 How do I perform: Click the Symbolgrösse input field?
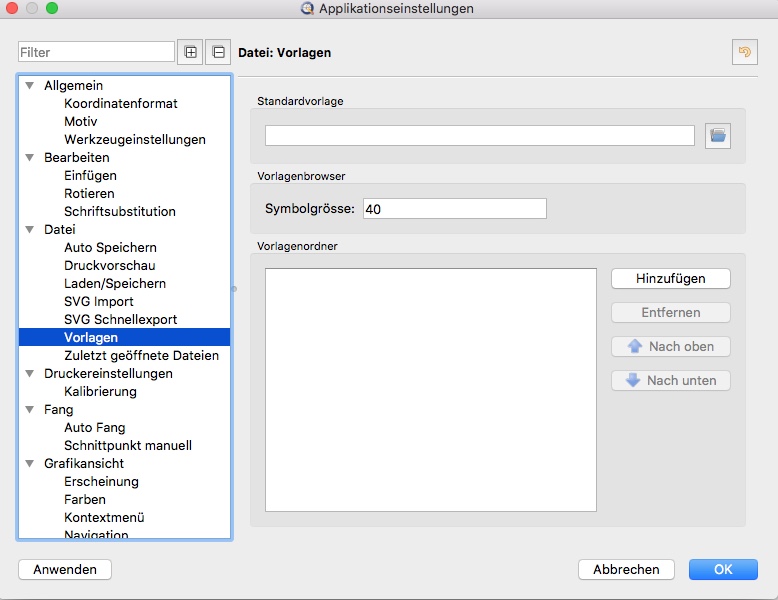click(x=454, y=209)
